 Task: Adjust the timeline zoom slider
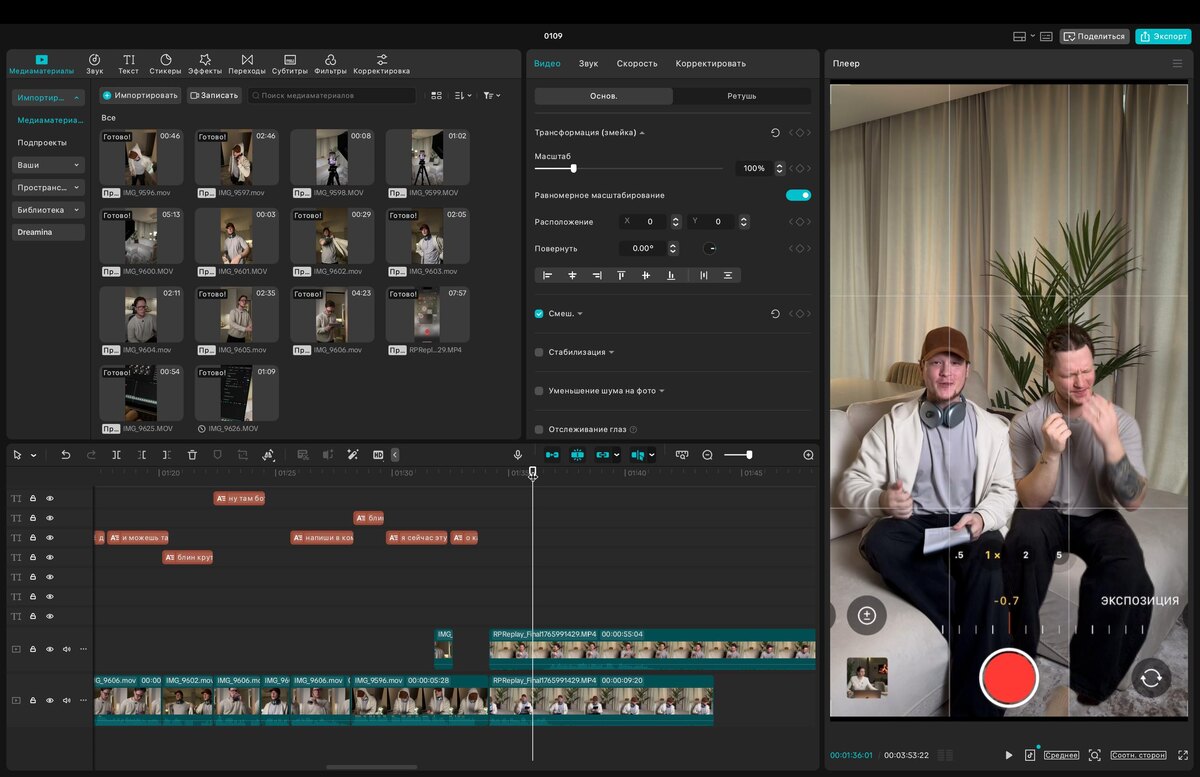739,455
